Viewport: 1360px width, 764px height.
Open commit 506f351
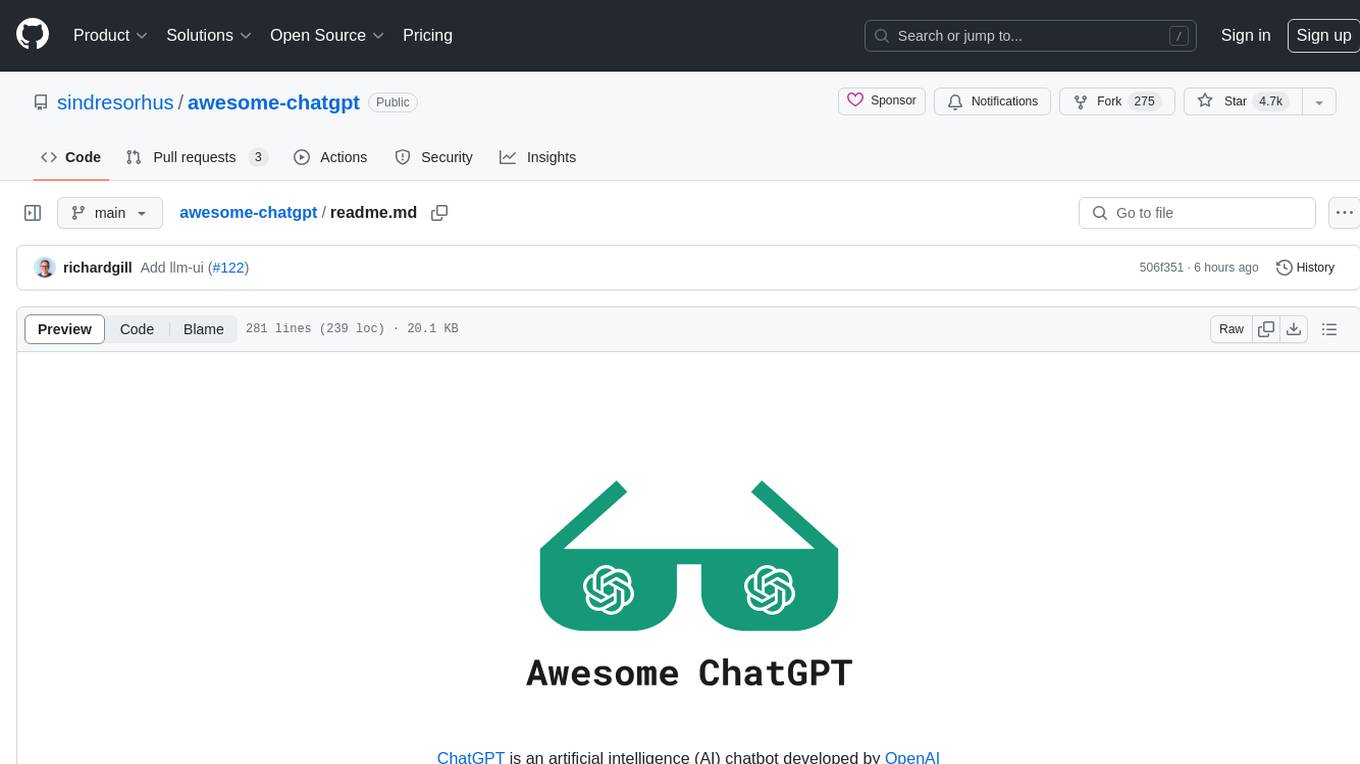pyautogui.click(x=1161, y=267)
